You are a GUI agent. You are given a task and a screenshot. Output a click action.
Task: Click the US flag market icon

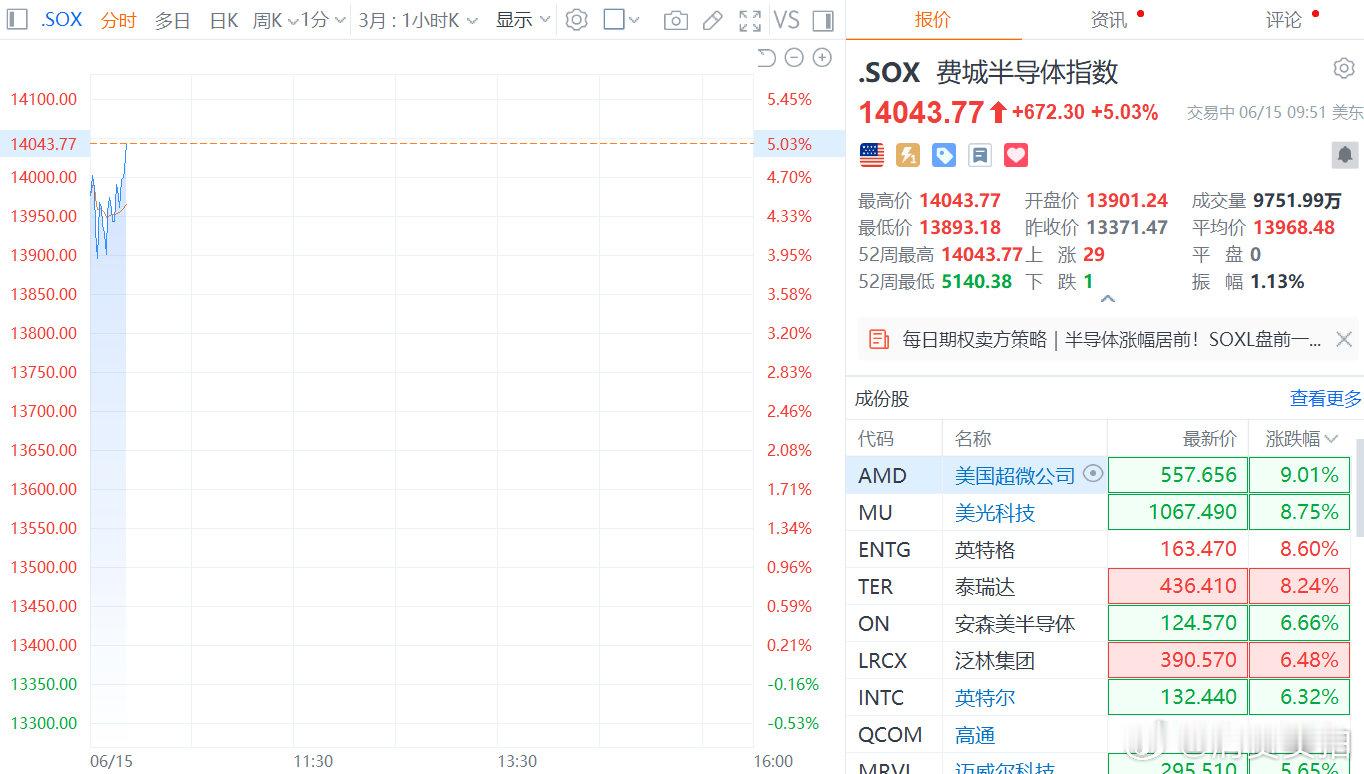pyautogui.click(x=872, y=155)
